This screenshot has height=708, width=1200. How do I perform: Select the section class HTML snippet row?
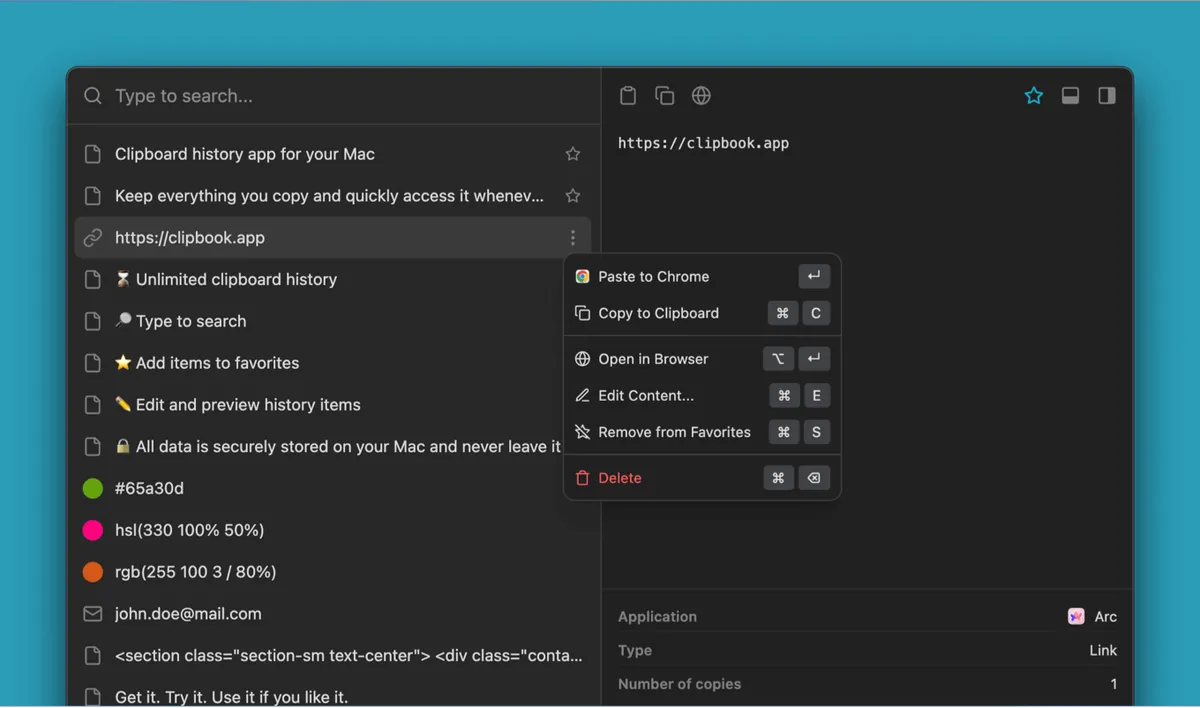(333, 656)
